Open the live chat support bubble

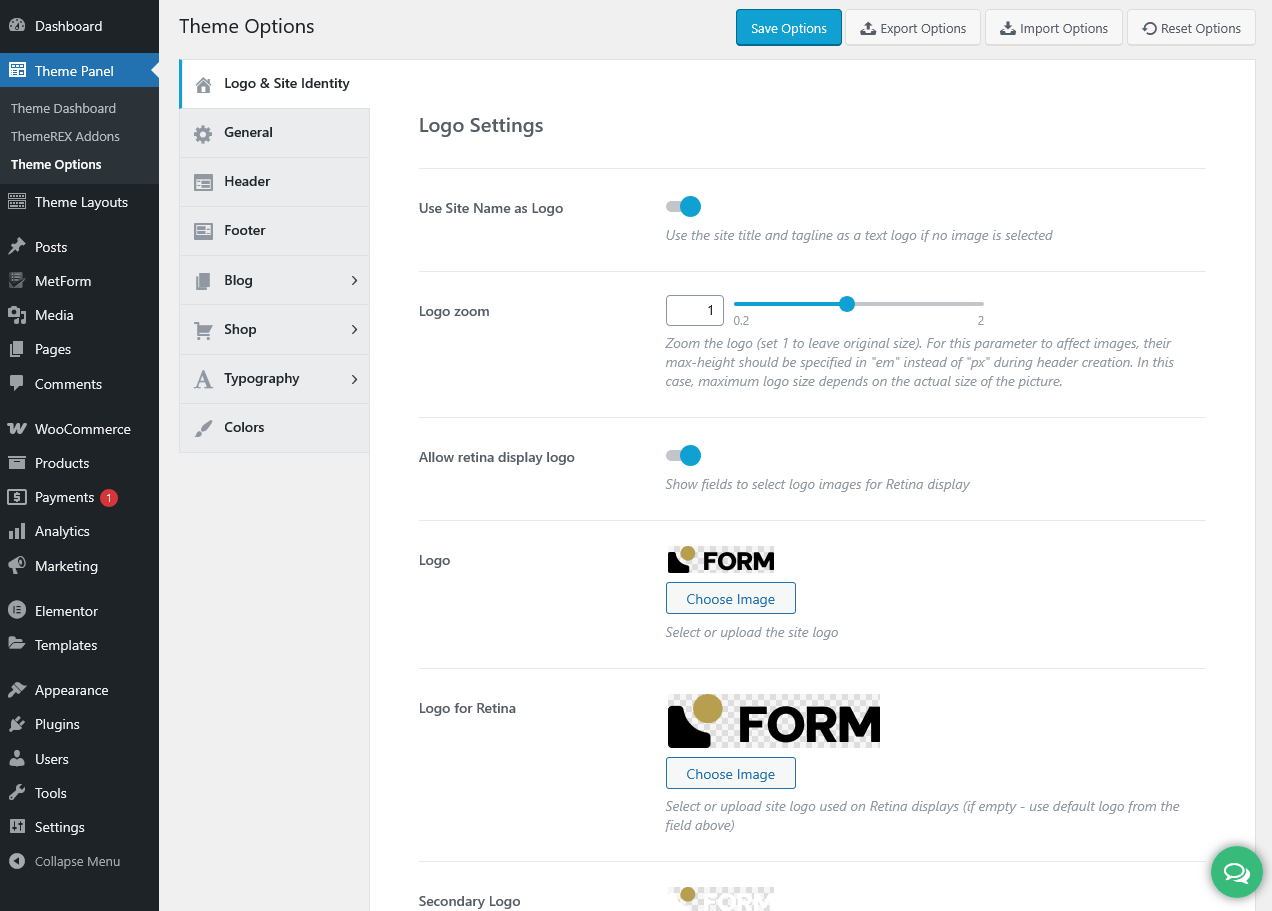1236,872
